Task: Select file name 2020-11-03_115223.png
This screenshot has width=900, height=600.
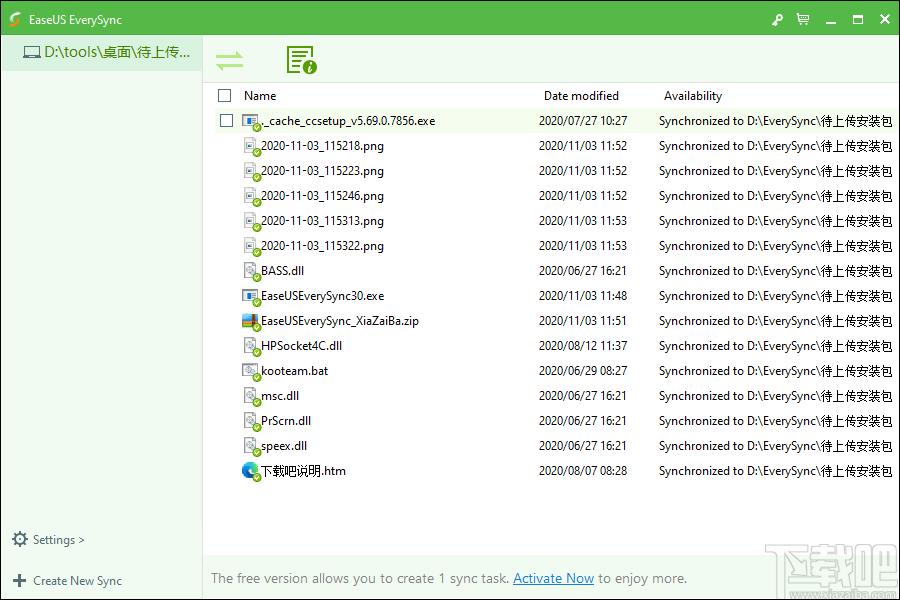Action: [323, 171]
